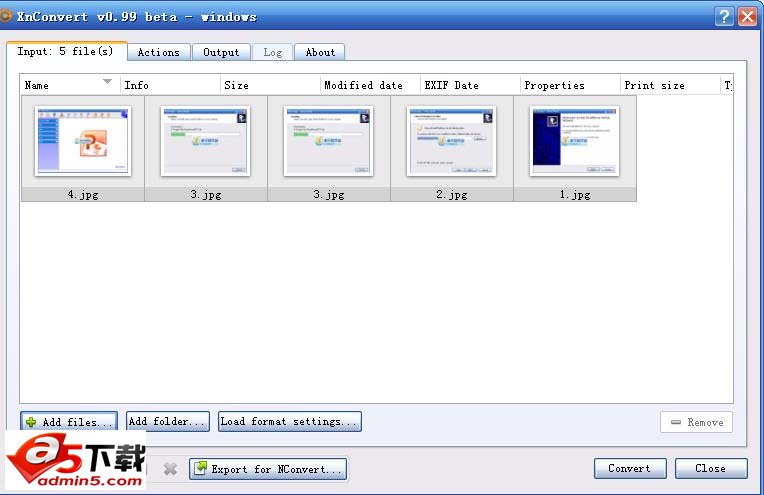764x495 pixels.
Task: Open the Output tab
Action: click(221, 52)
